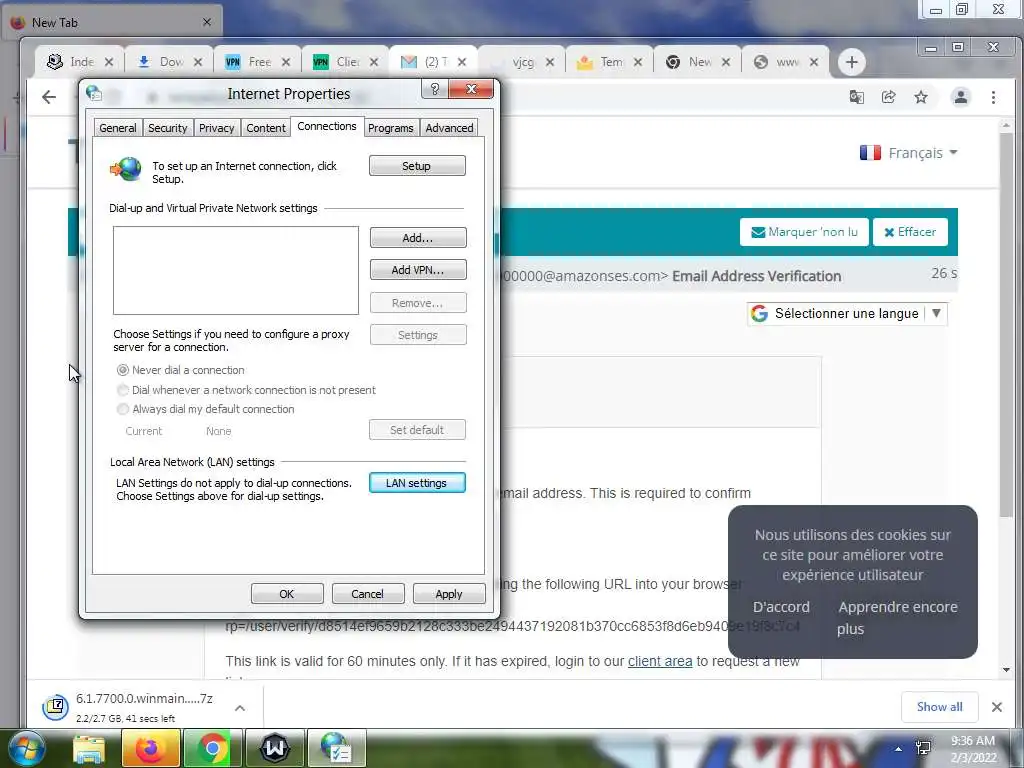Image resolution: width=1024 pixels, height=768 pixels.
Task: Click the help question mark in Internet Properties
Action: click(435, 89)
